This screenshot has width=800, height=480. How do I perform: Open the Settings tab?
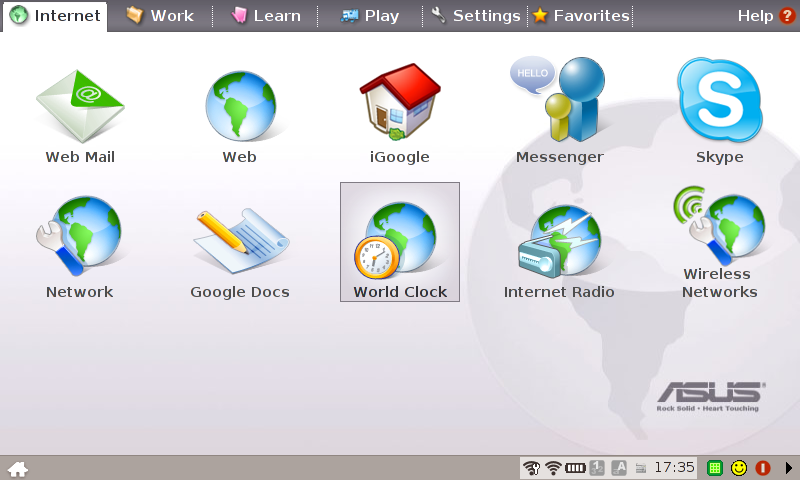(476, 16)
